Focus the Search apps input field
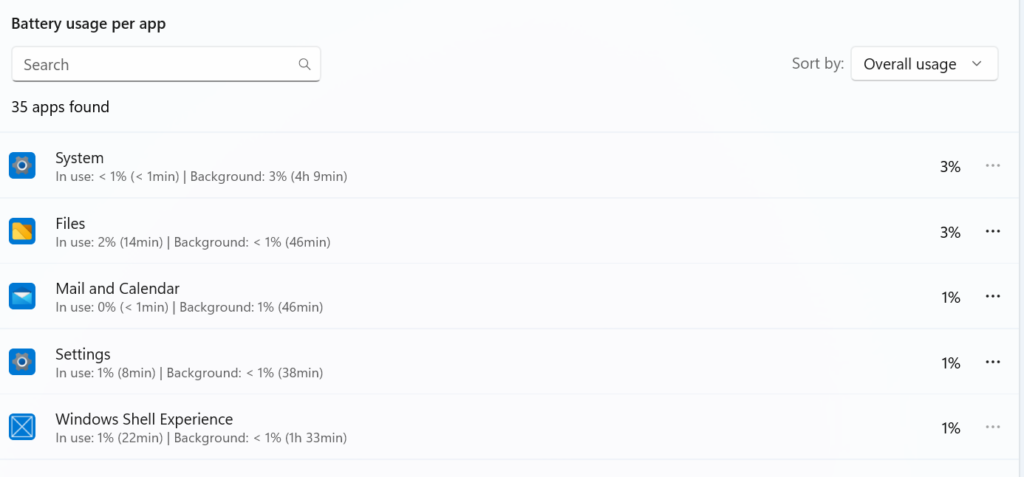1024x477 pixels. (166, 64)
